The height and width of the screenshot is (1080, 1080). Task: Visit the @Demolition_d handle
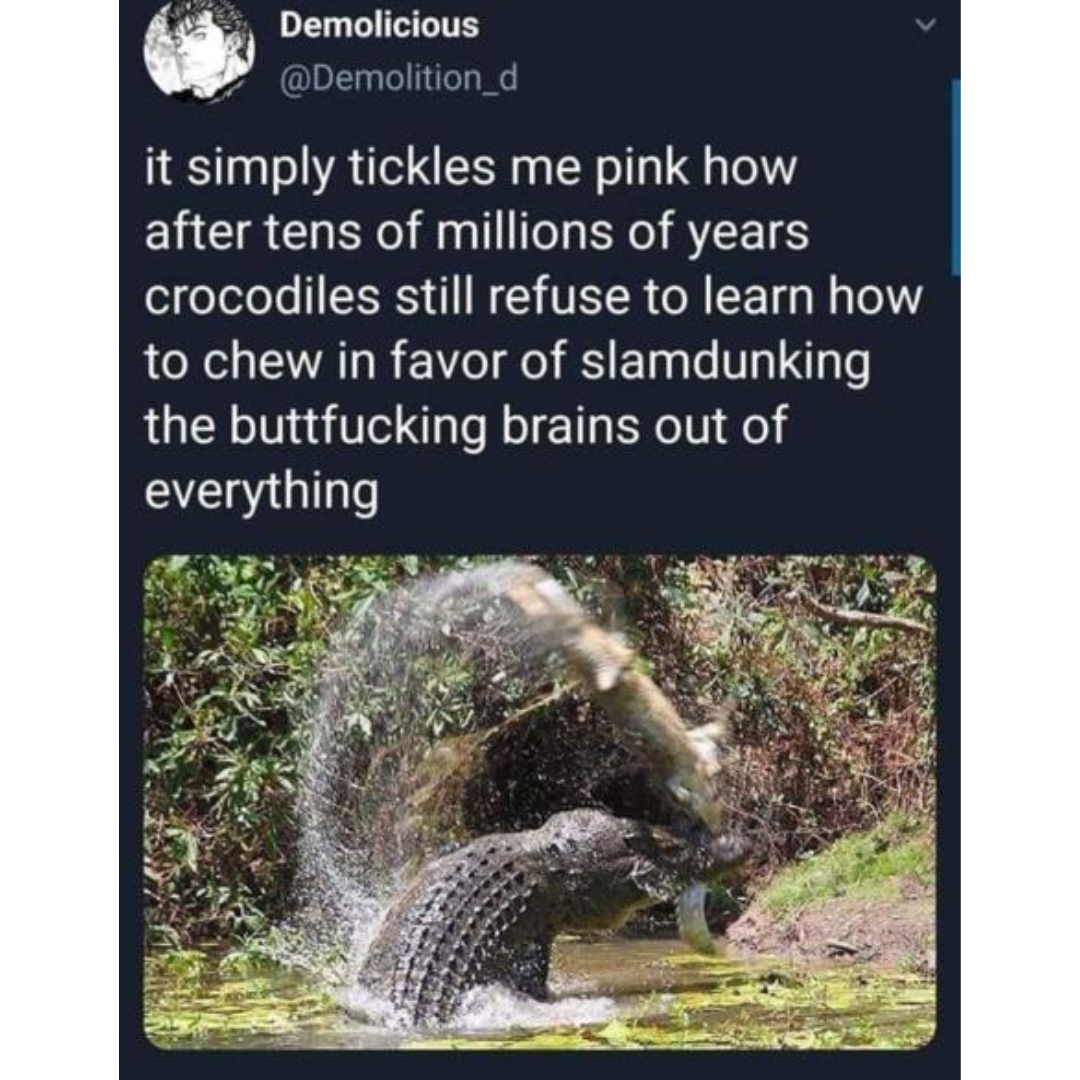pyautogui.click(x=398, y=78)
